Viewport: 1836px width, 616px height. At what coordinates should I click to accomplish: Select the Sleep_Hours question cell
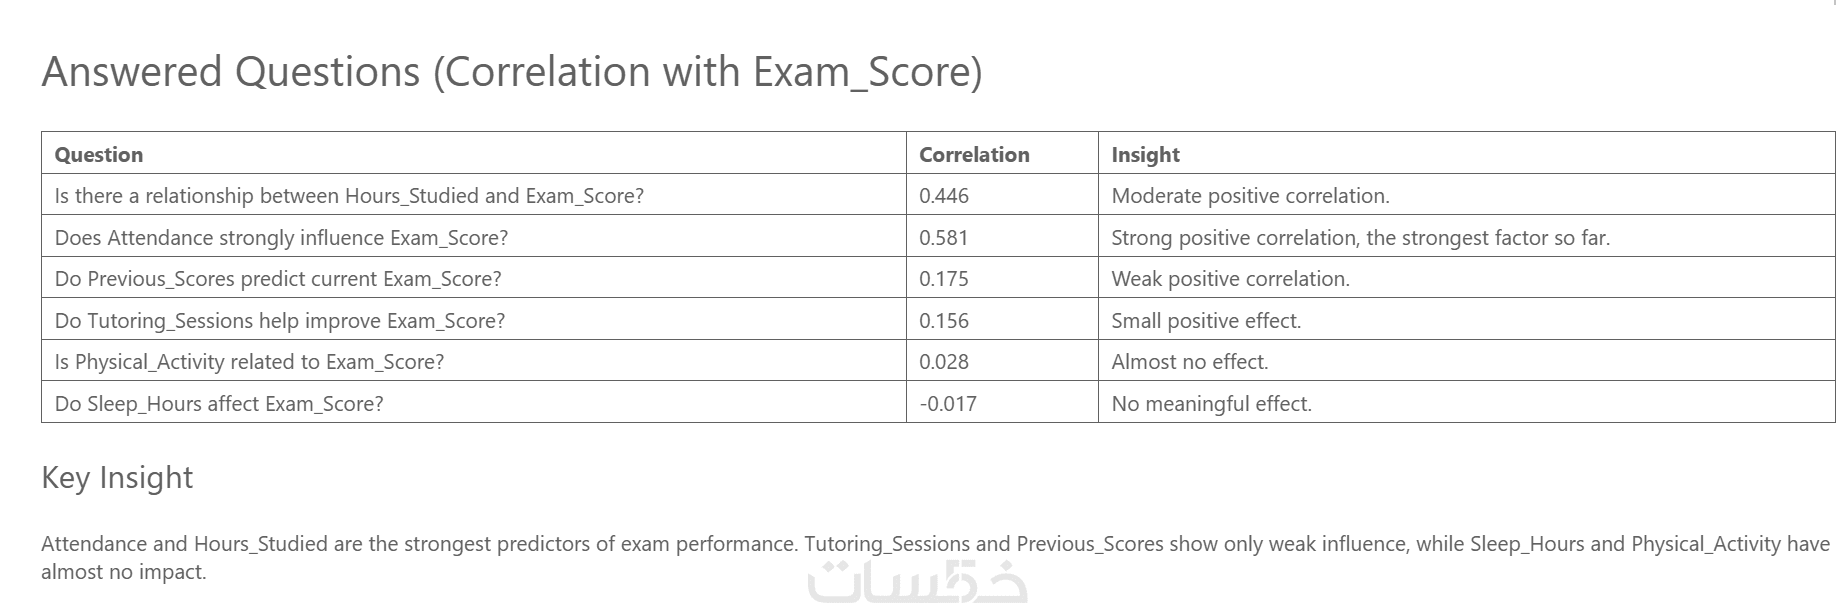(219, 404)
